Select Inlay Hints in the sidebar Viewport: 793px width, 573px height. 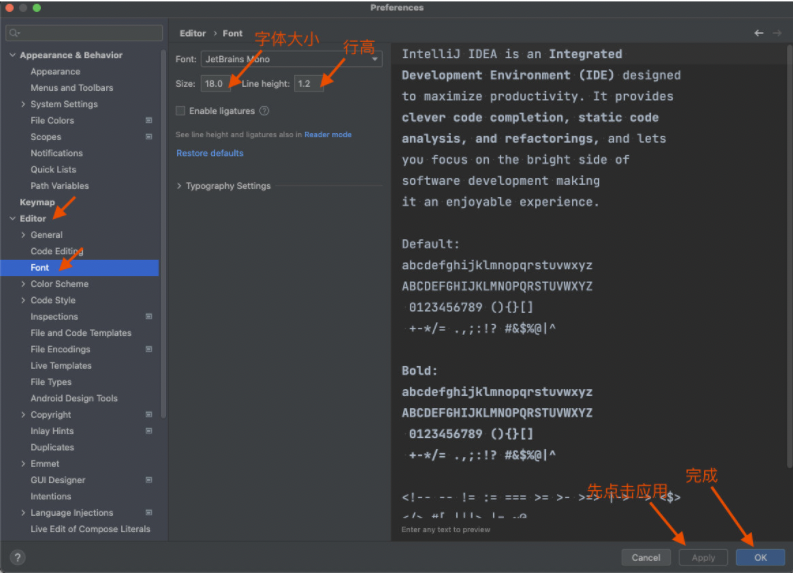(52, 431)
